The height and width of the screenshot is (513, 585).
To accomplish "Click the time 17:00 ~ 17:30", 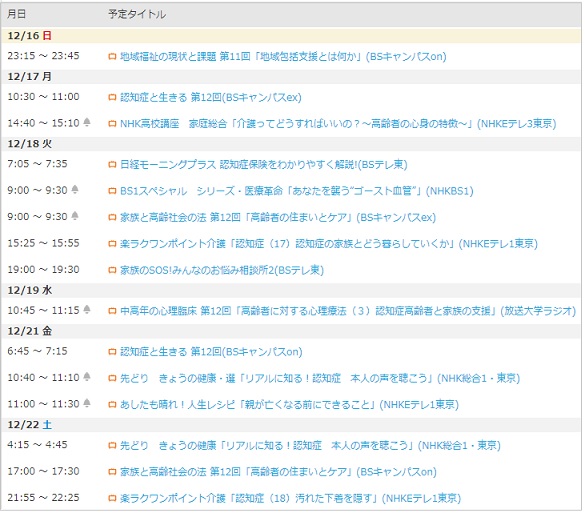I will (x=43, y=471).
